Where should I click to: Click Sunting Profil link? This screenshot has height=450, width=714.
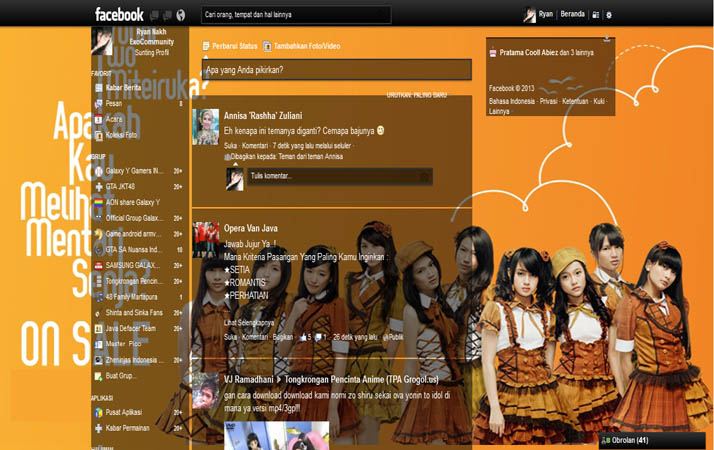point(152,52)
